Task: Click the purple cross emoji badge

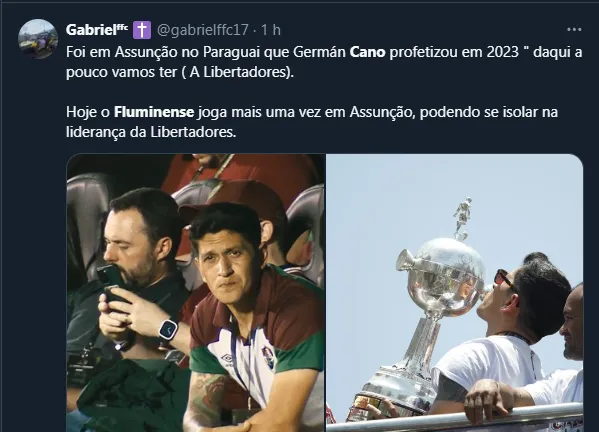Action: click(142, 30)
